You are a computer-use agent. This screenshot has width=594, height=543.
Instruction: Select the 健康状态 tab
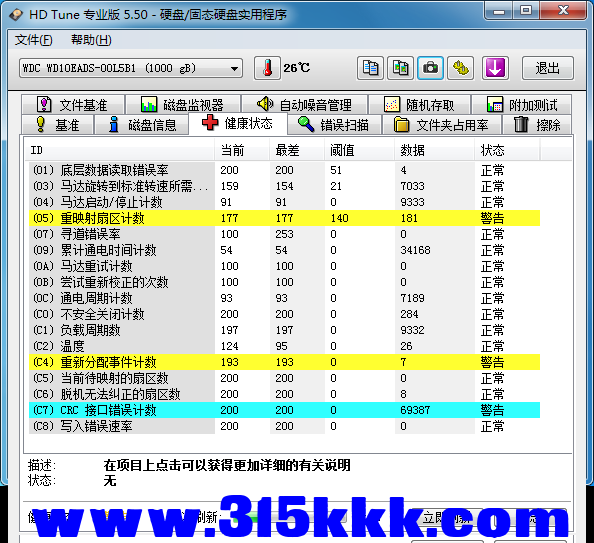tap(238, 124)
